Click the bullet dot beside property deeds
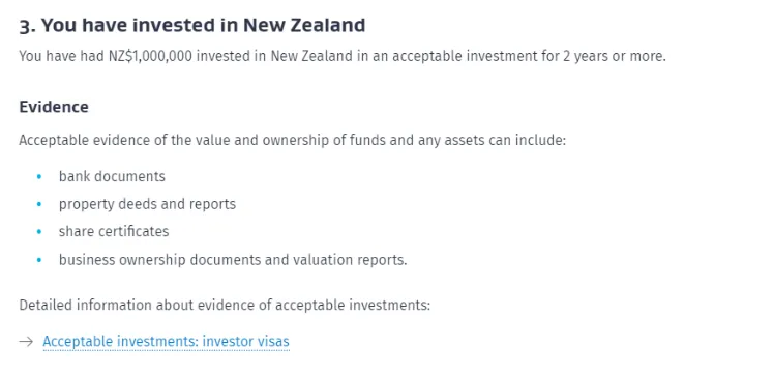Screen dimensions: 774x374 (39, 204)
